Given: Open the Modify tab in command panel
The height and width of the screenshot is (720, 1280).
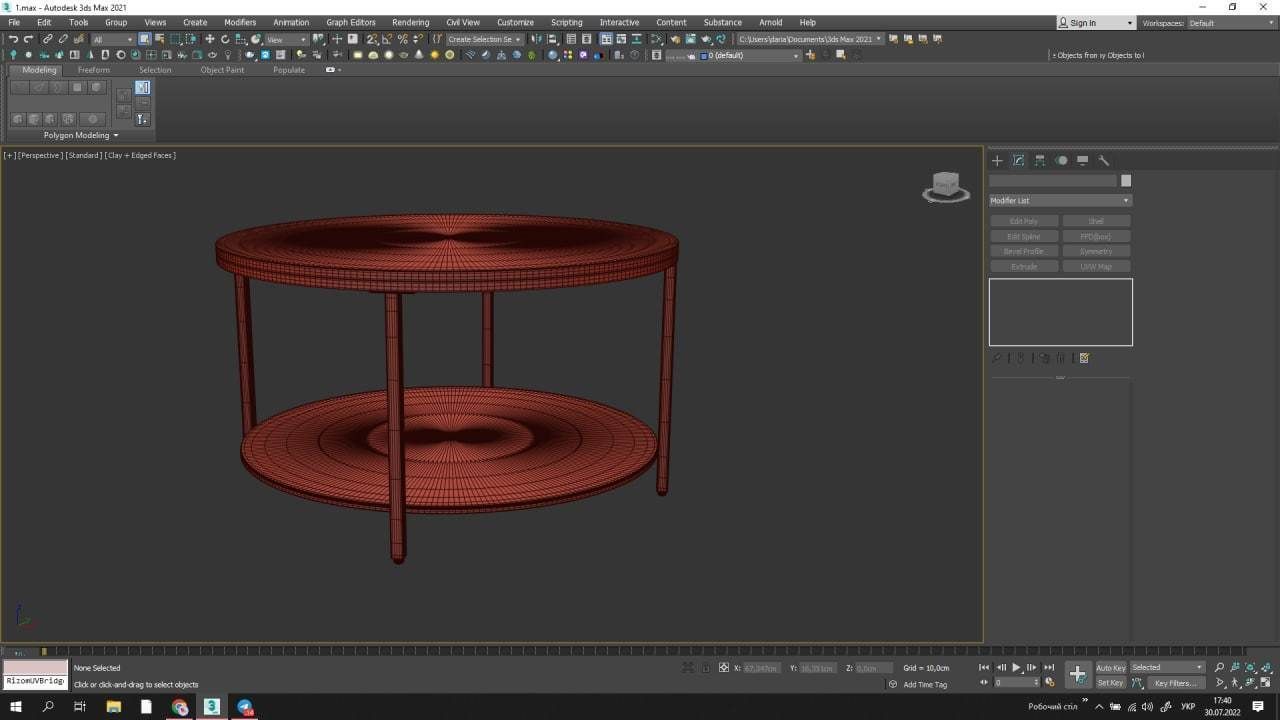Looking at the screenshot, I should tap(1018, 160).
